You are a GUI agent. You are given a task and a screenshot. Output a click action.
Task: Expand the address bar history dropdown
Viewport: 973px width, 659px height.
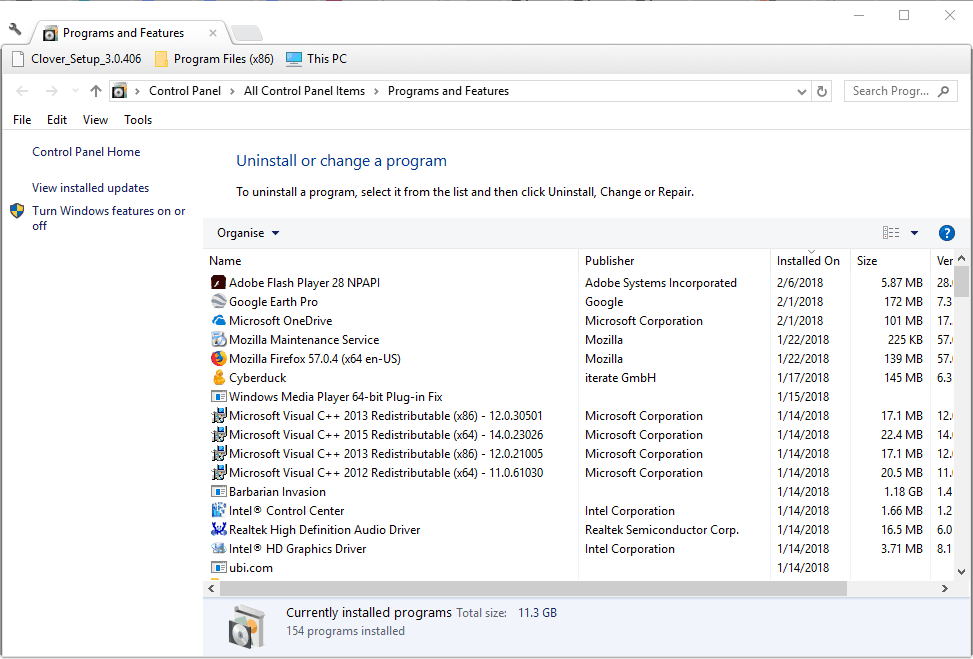(802, 91)
